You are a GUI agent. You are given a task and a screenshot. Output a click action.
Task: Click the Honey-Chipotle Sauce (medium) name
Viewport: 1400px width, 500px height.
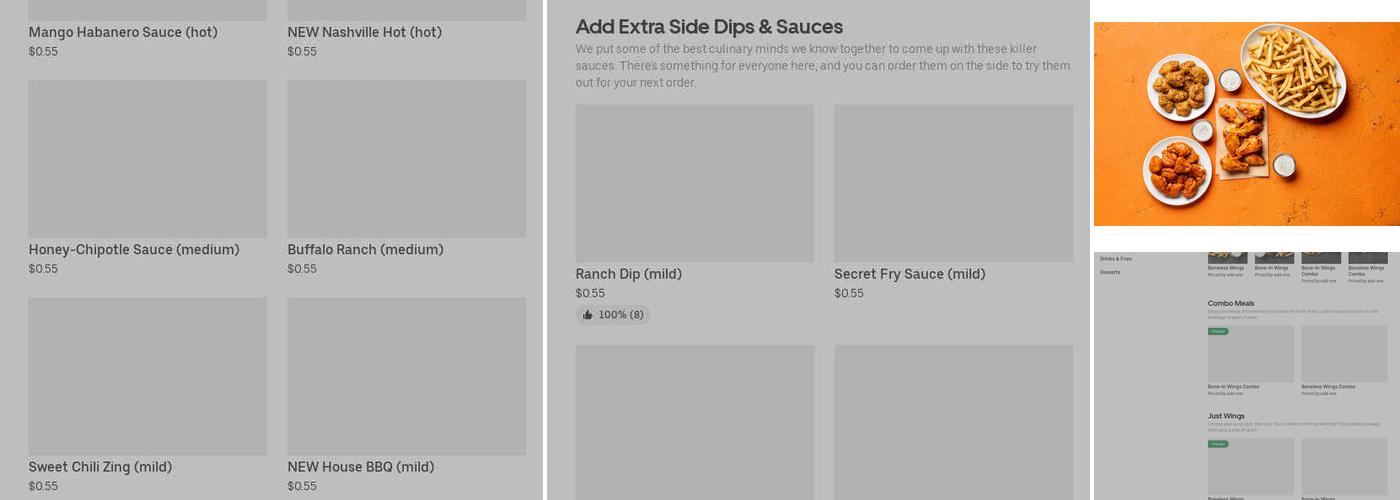pyautogui.click(x=134, y=250)
